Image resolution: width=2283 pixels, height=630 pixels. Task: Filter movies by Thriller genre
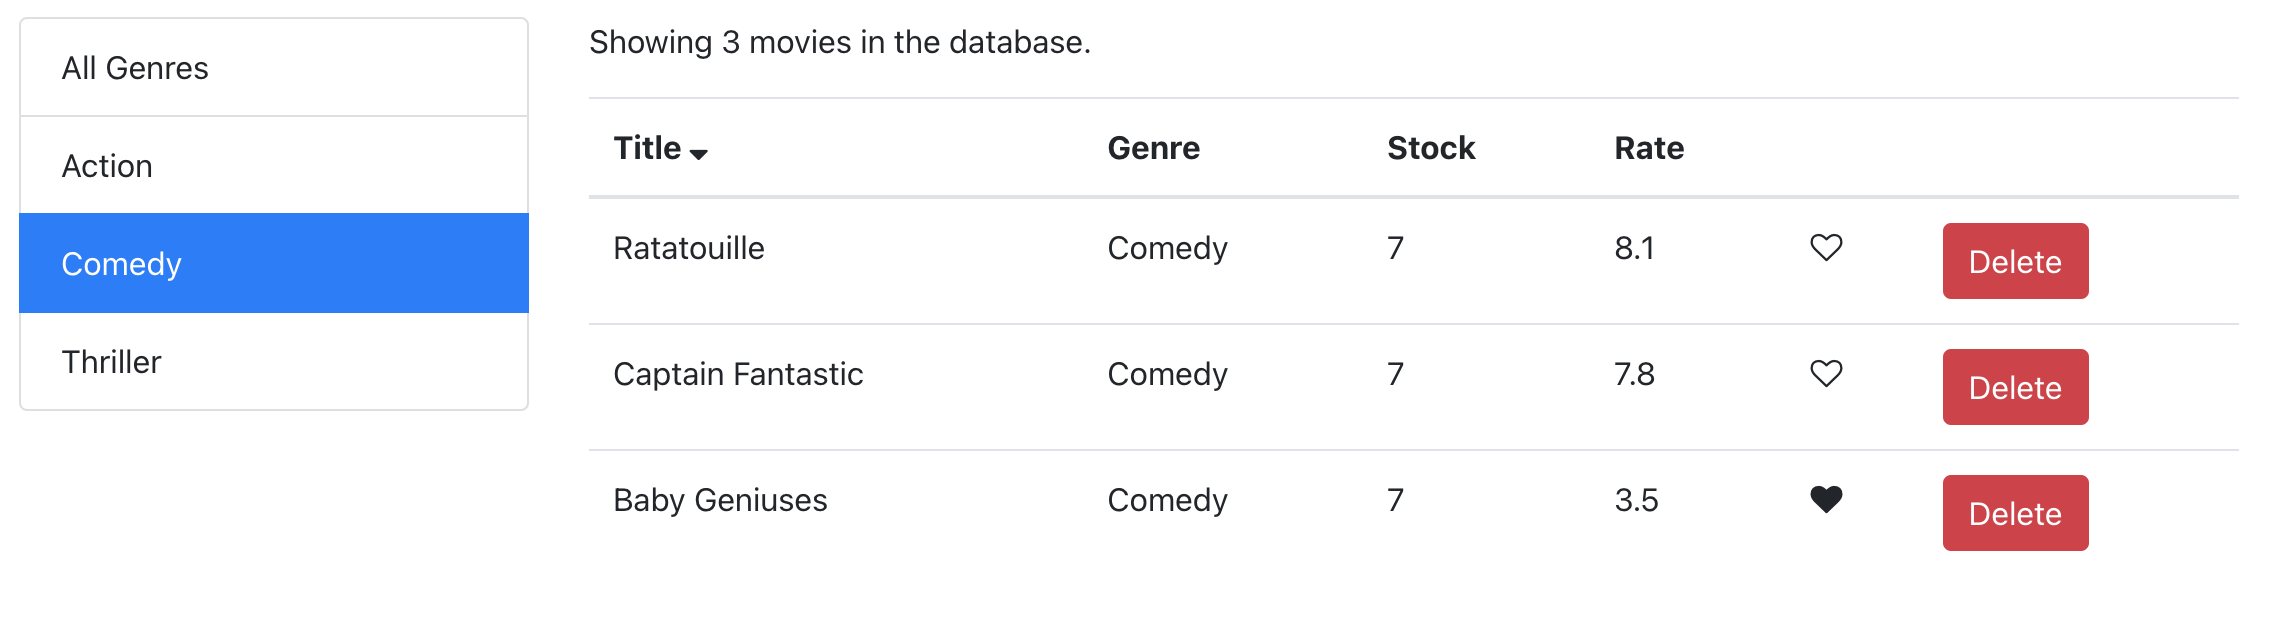pyautogui.click(x=274, y=362)
